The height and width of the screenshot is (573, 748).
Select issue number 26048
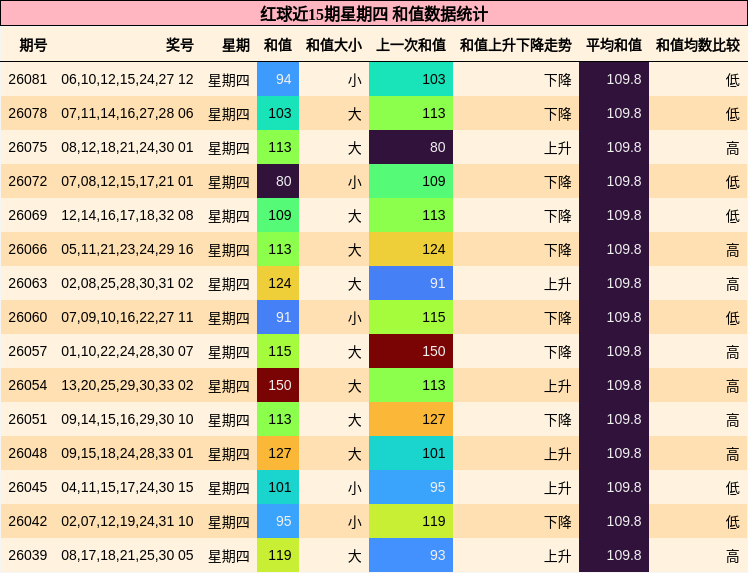[x=28, y=453]
